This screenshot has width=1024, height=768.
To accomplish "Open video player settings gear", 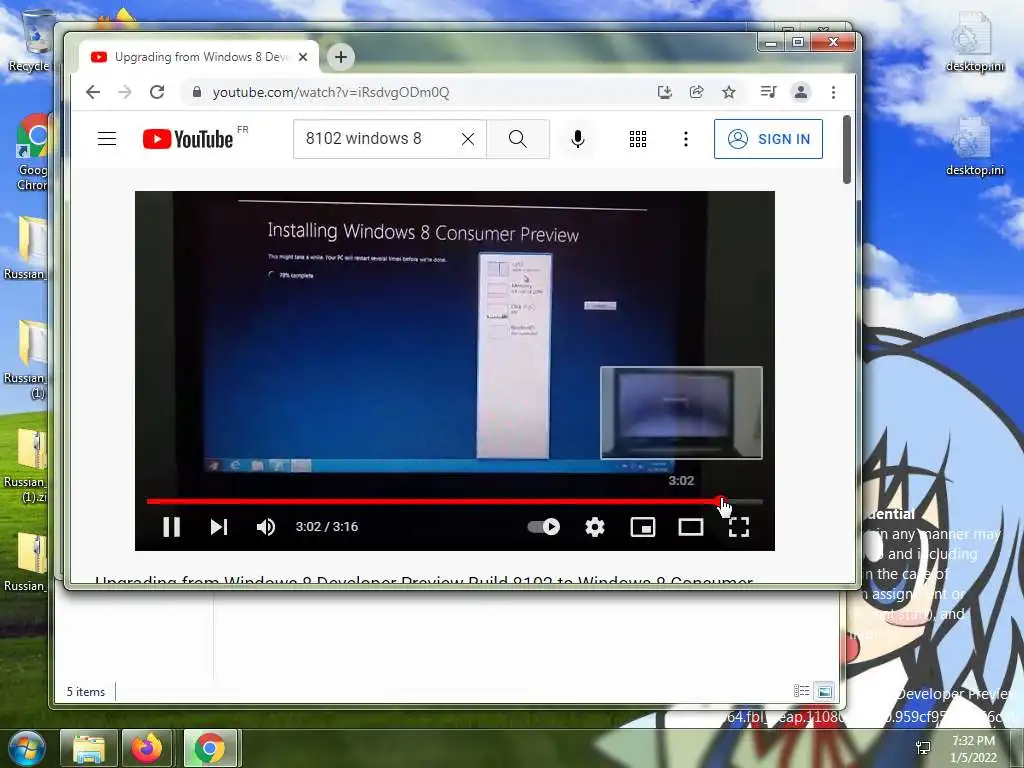I will tap(594, 526).
